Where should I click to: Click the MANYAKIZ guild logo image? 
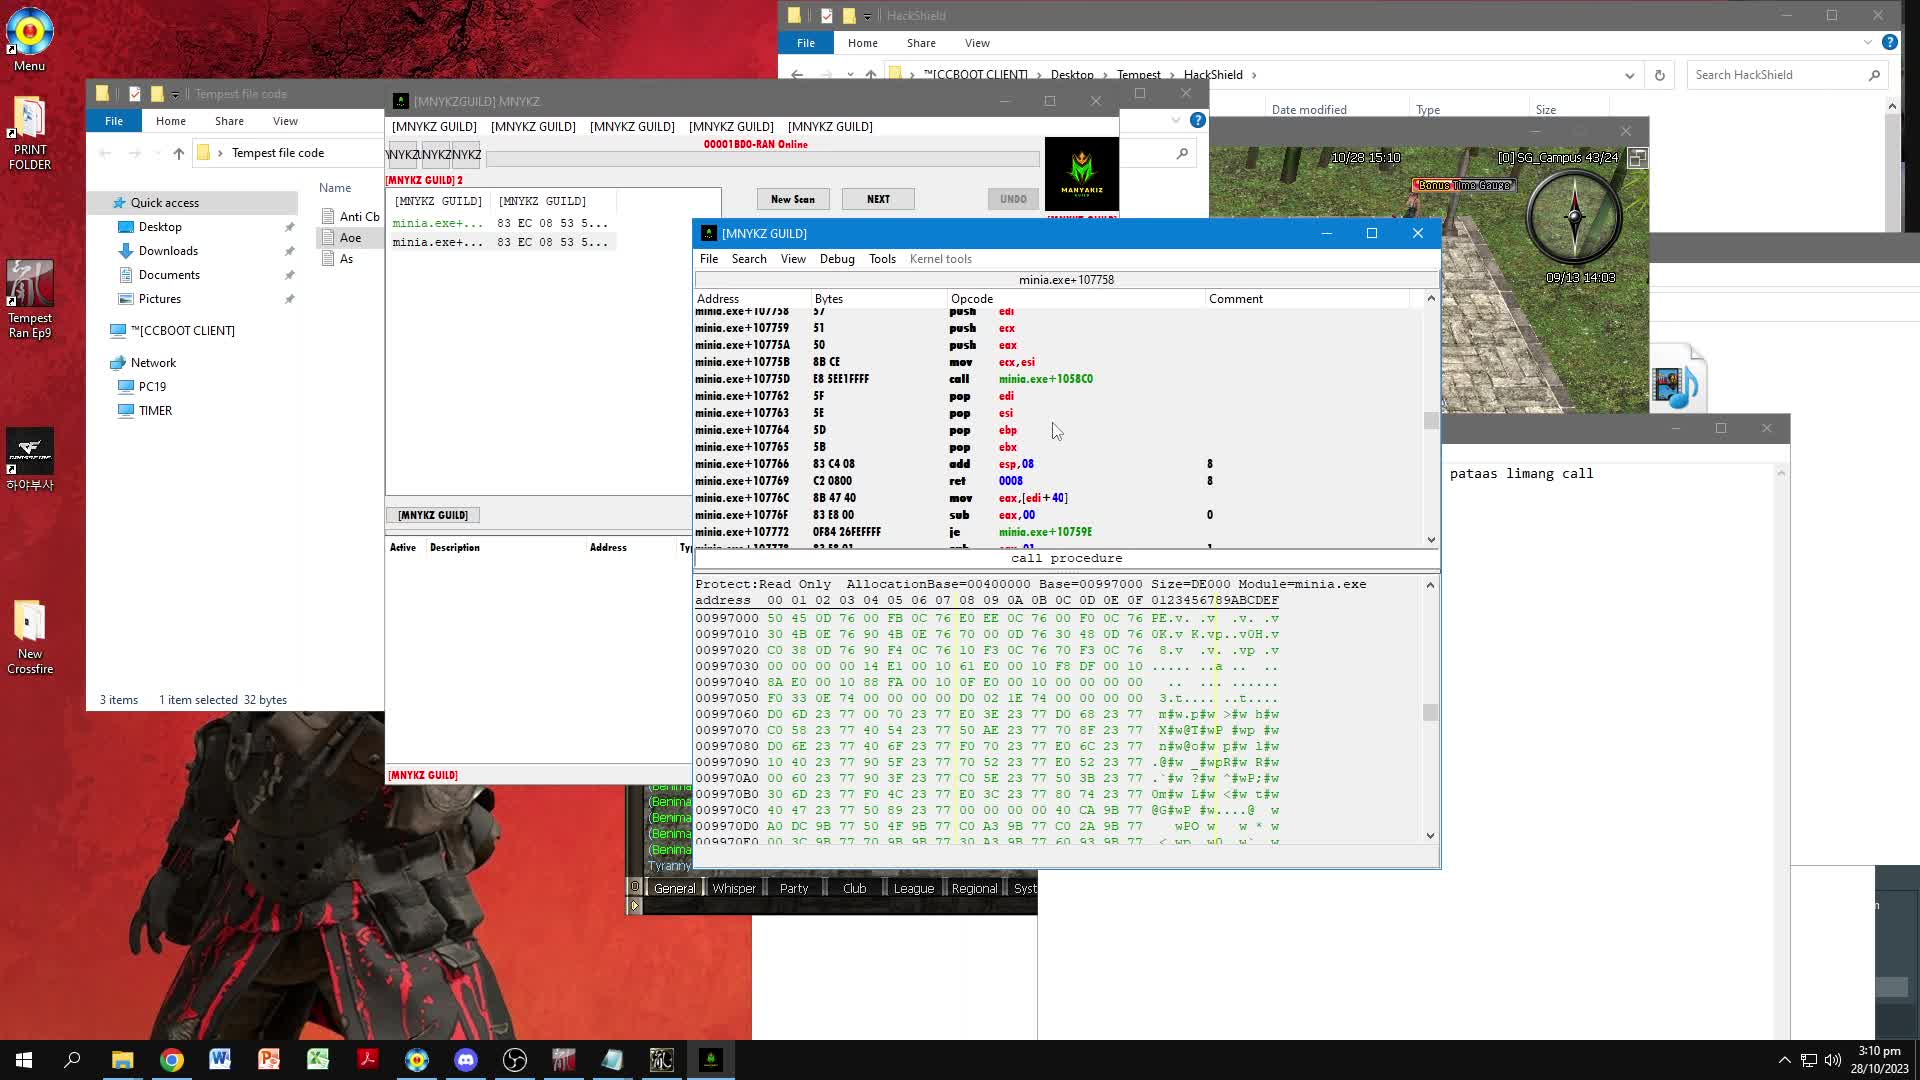[1081, 174]
